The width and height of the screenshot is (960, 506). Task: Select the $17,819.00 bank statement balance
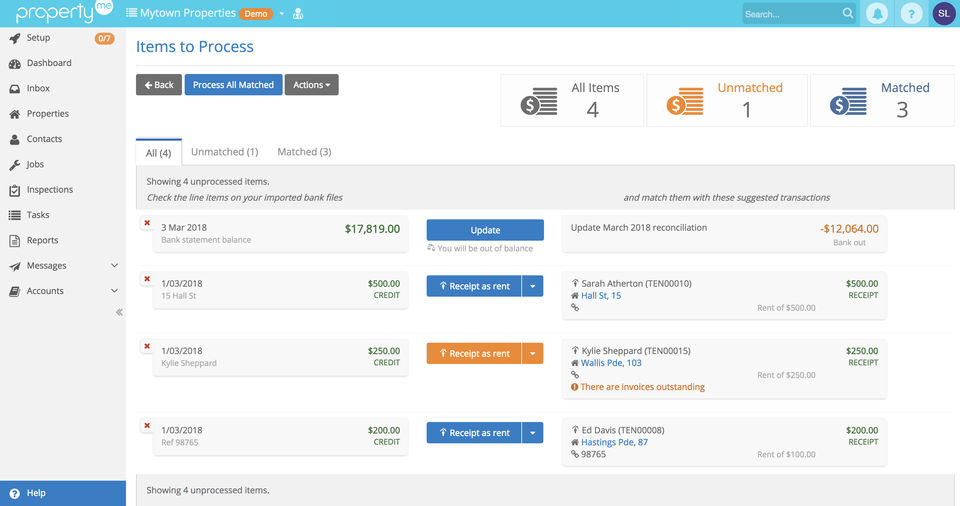coord(372,228)
